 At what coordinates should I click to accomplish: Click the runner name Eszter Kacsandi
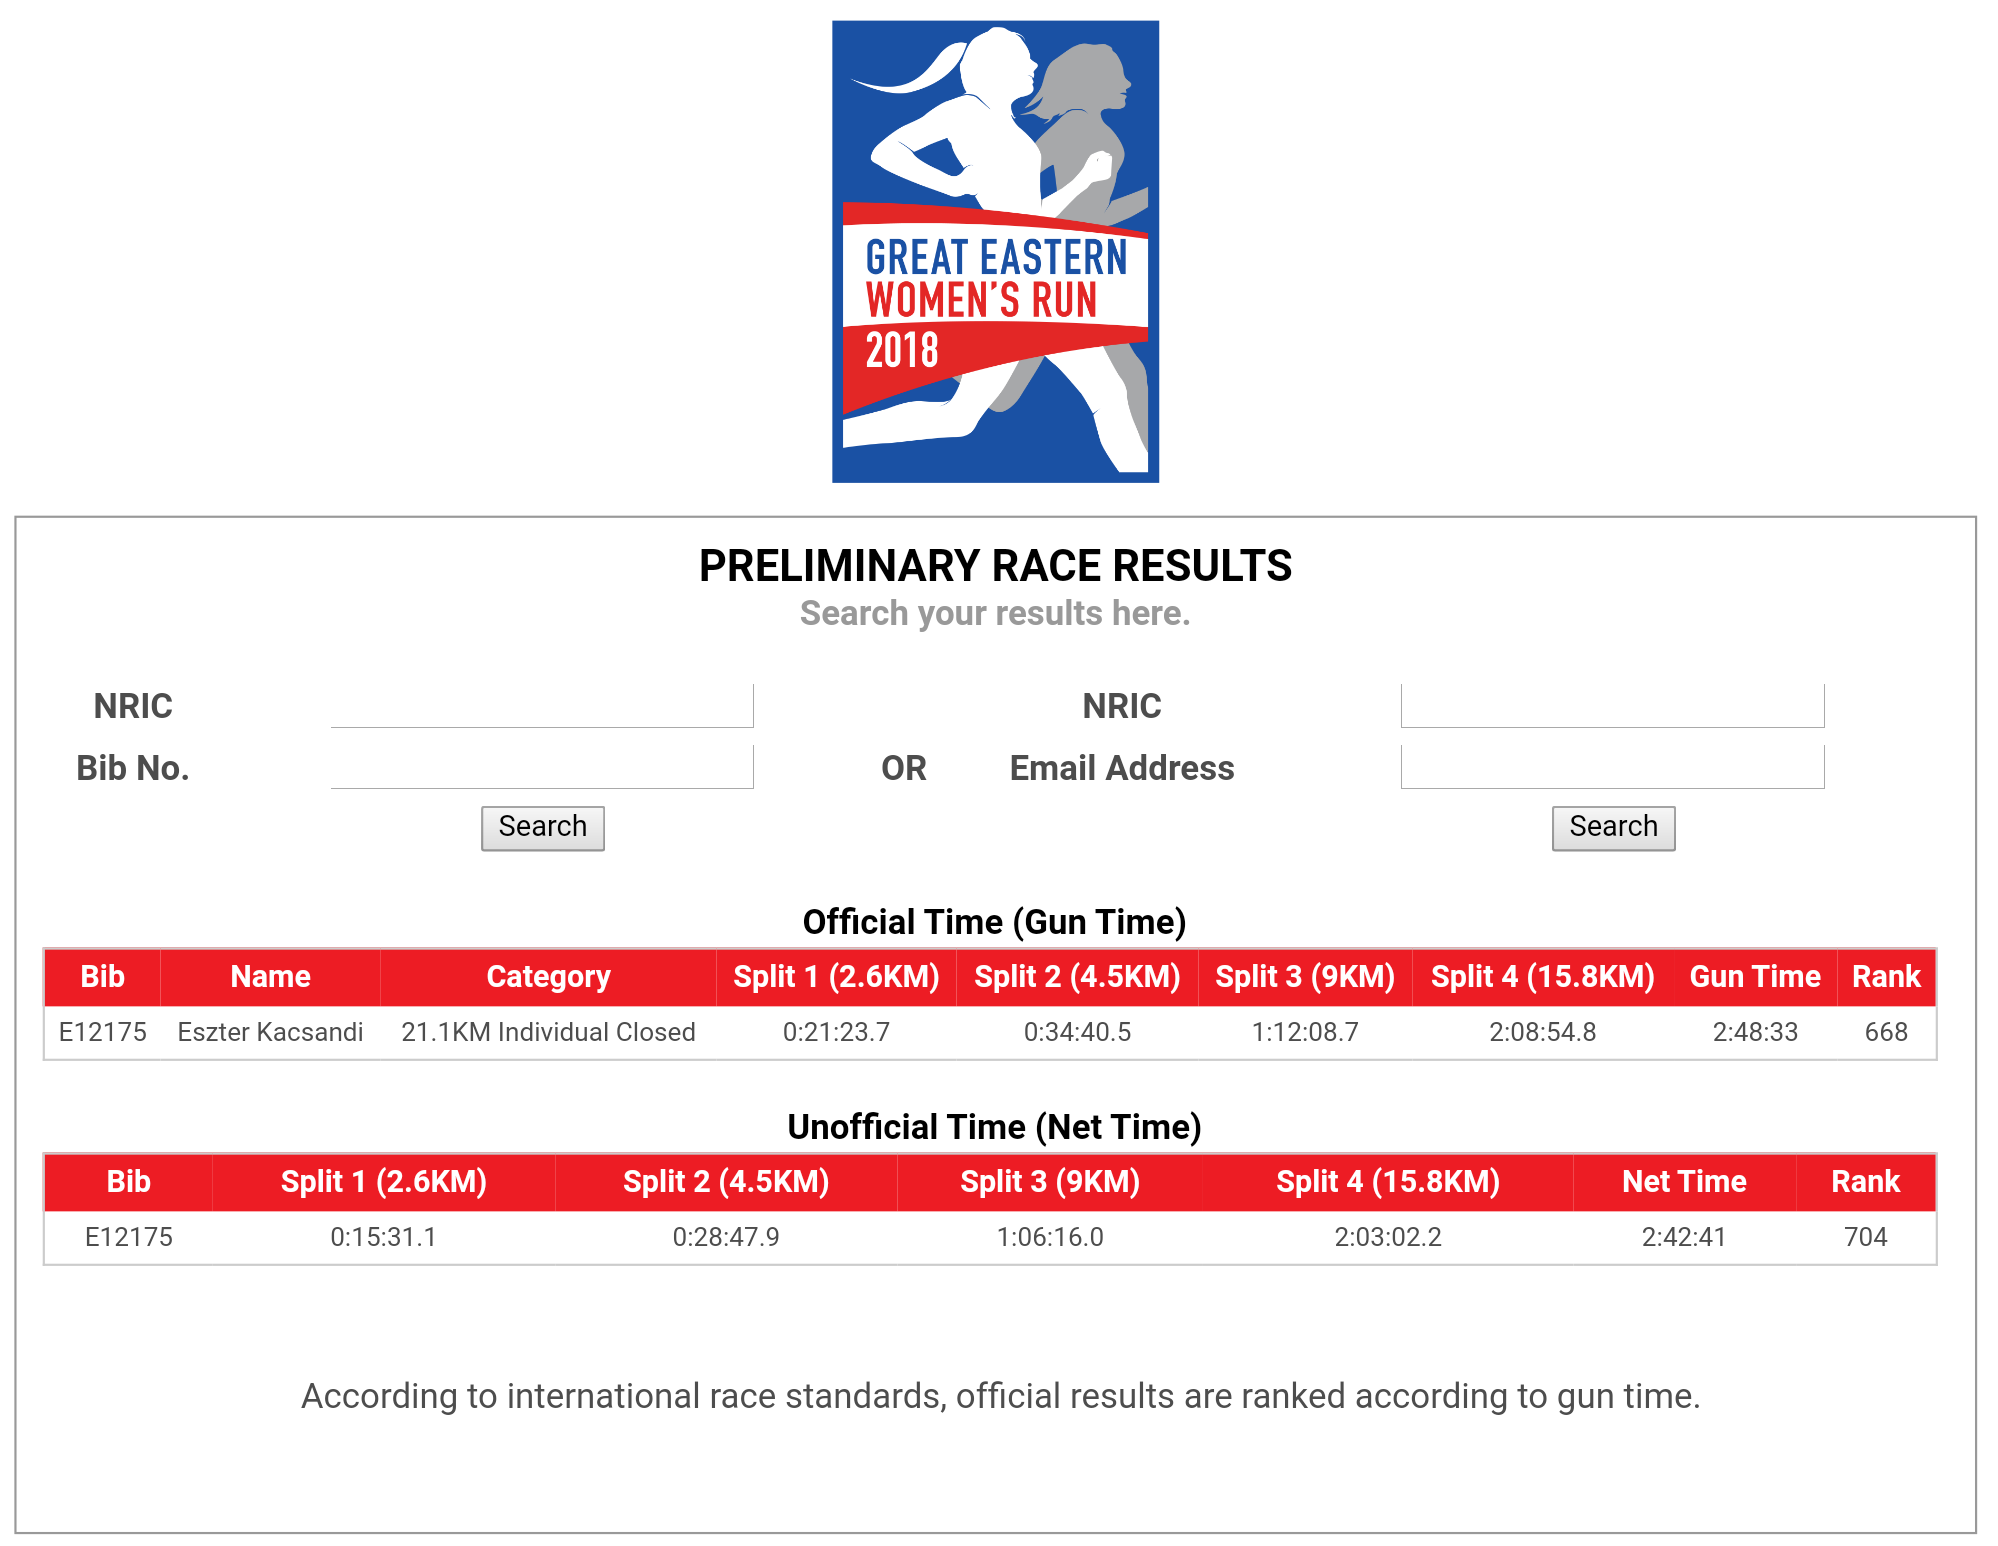270,1032
